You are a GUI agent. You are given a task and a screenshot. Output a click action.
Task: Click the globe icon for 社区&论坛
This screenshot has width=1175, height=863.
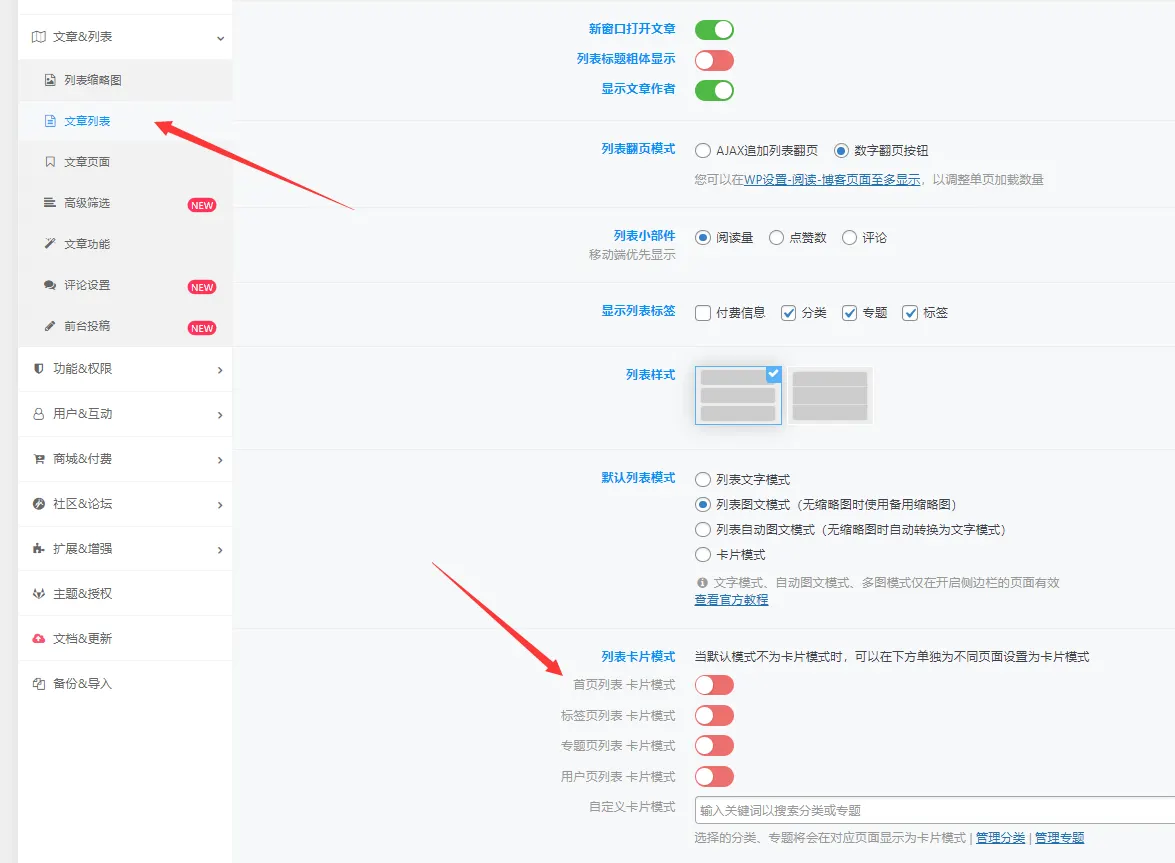39,503
